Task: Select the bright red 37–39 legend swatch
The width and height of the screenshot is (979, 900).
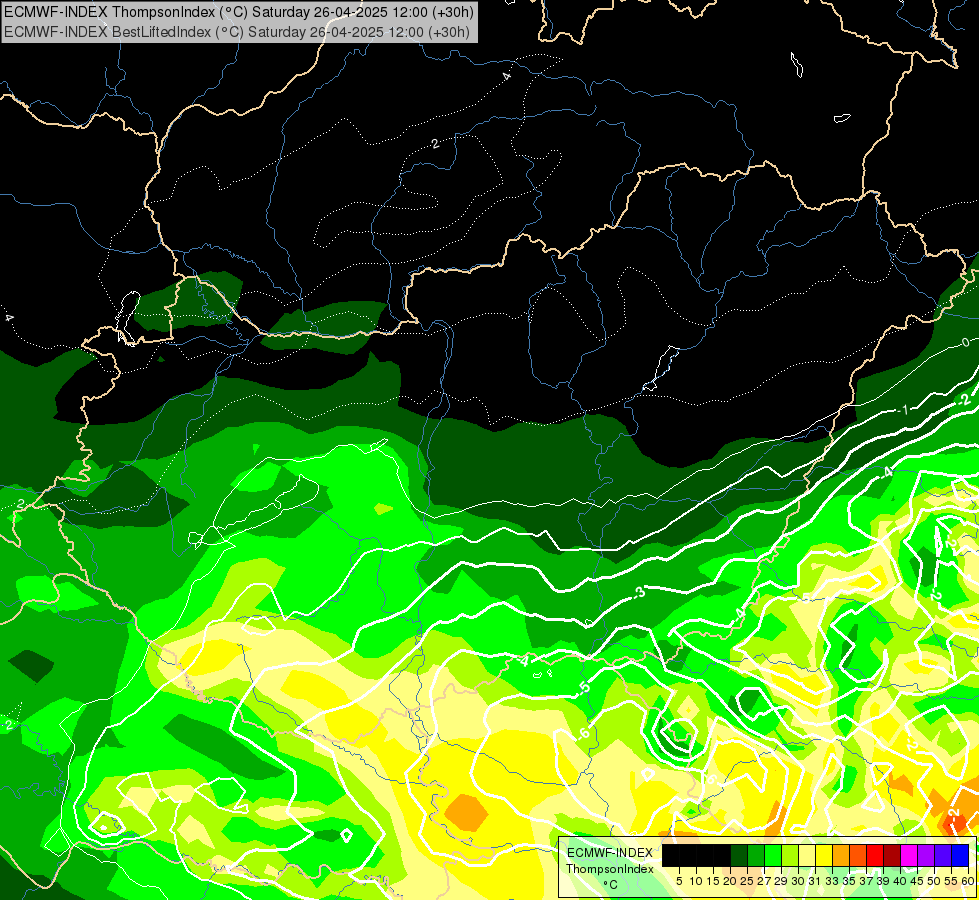Action: [875, 855]
